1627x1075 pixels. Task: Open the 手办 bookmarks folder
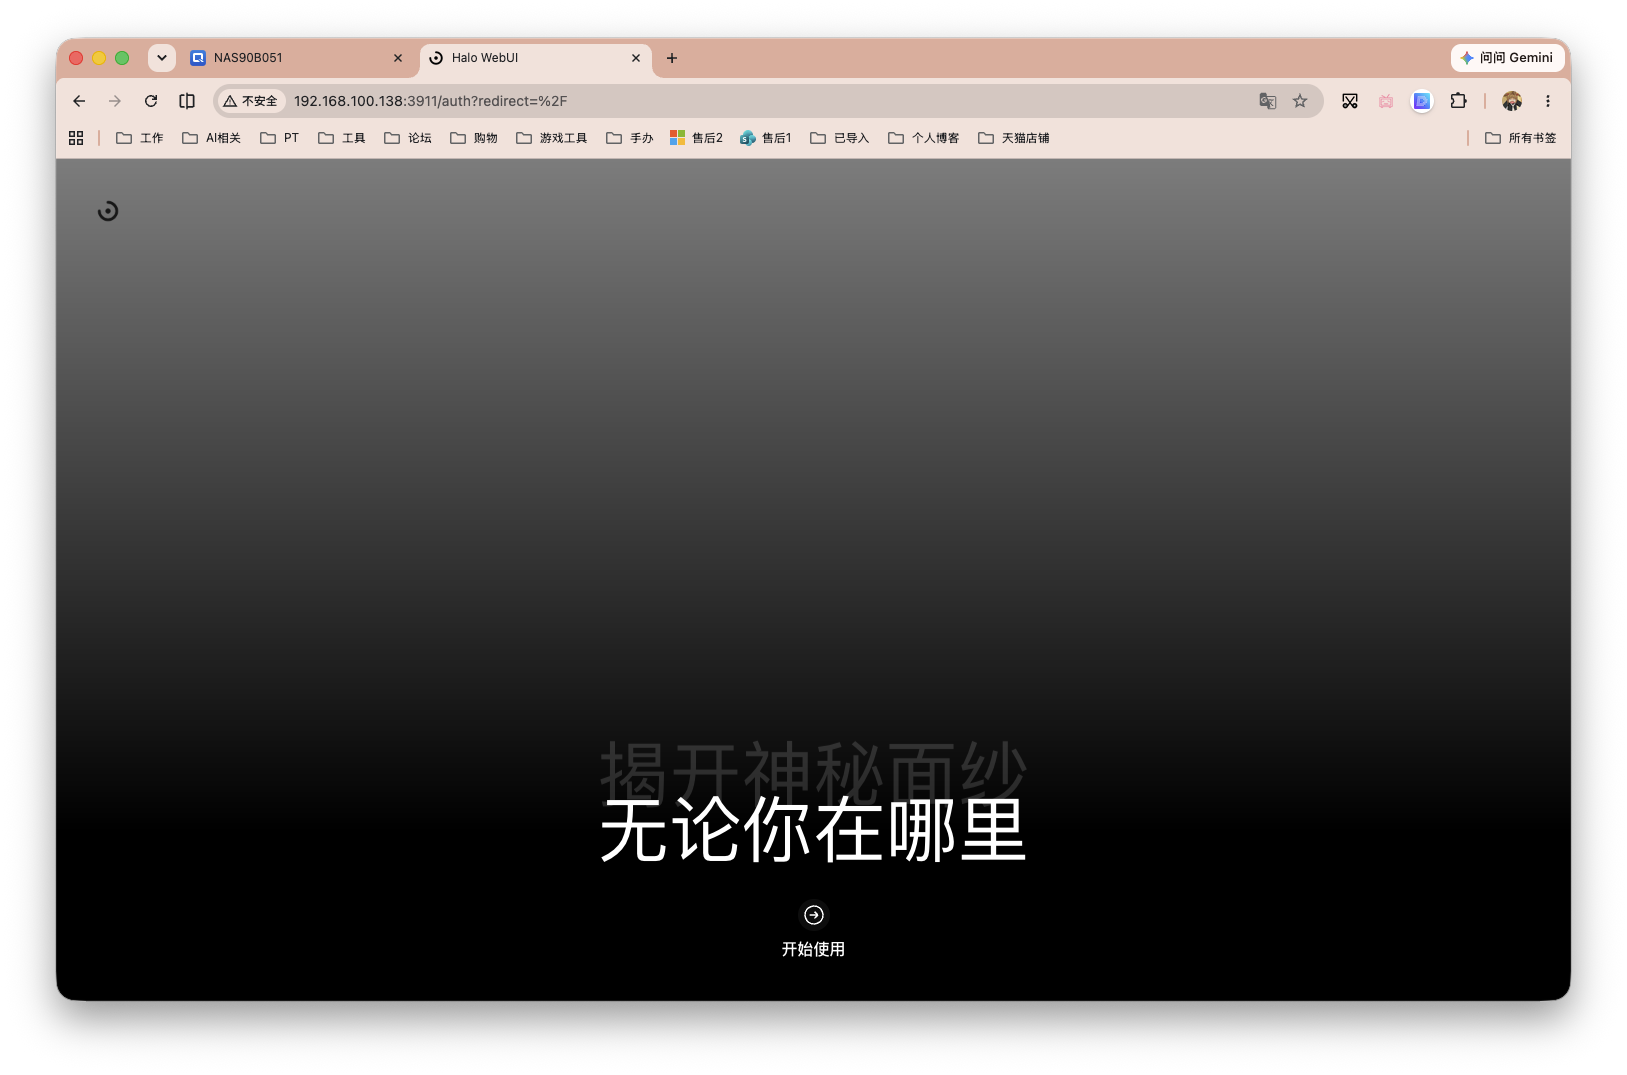[630, 138]
